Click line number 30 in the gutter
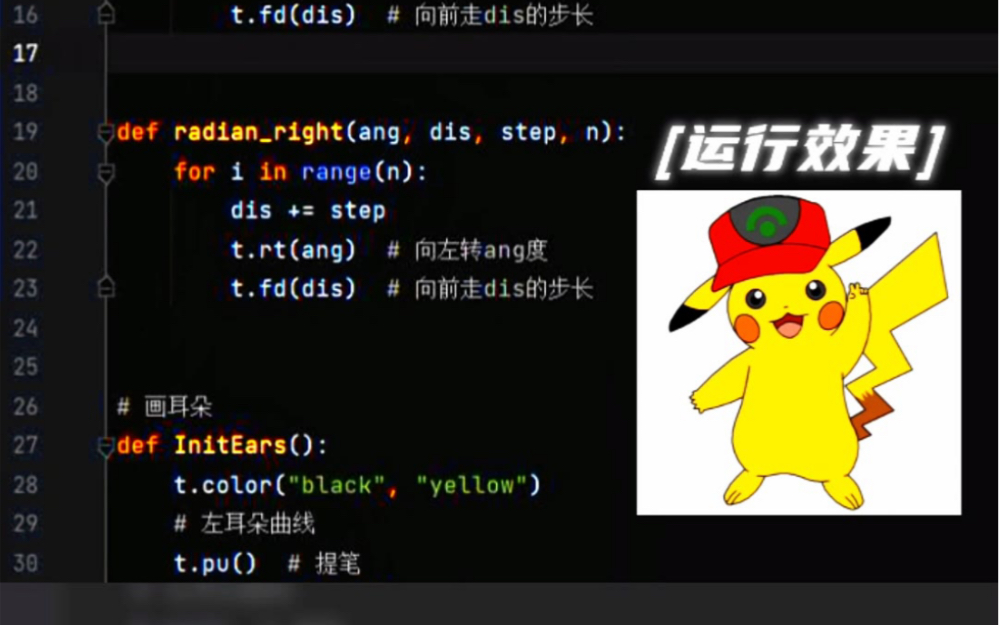999x625 pixels. (x=25, y=563)
